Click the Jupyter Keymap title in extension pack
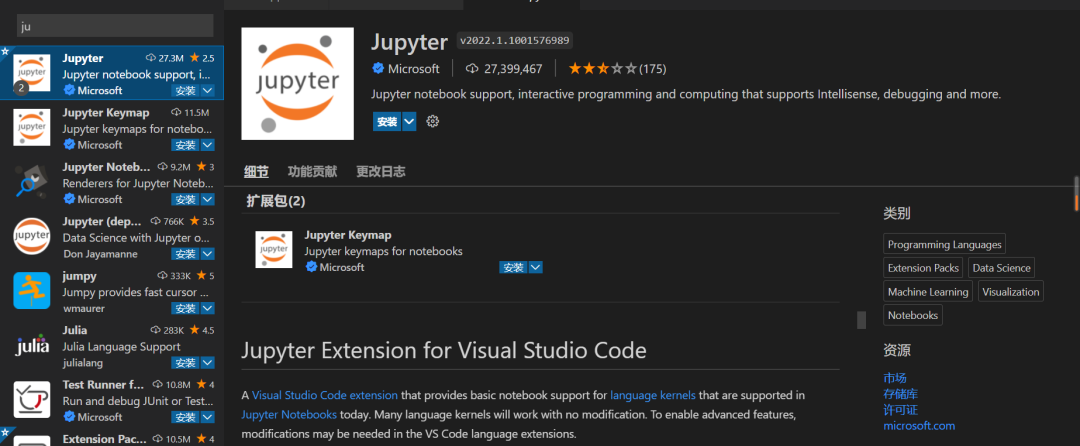The height and width of the screenshot is (446, 1080). tap(348, 235)
